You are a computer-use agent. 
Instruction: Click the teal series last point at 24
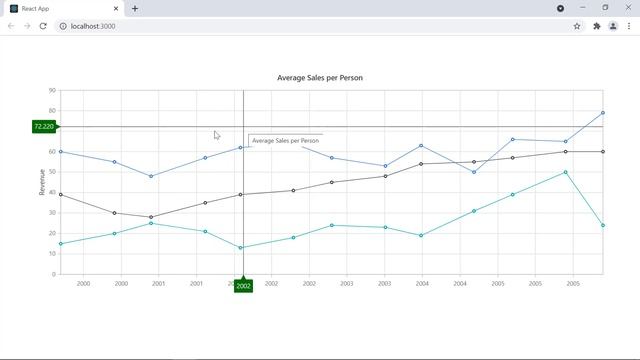coord(603,225)
